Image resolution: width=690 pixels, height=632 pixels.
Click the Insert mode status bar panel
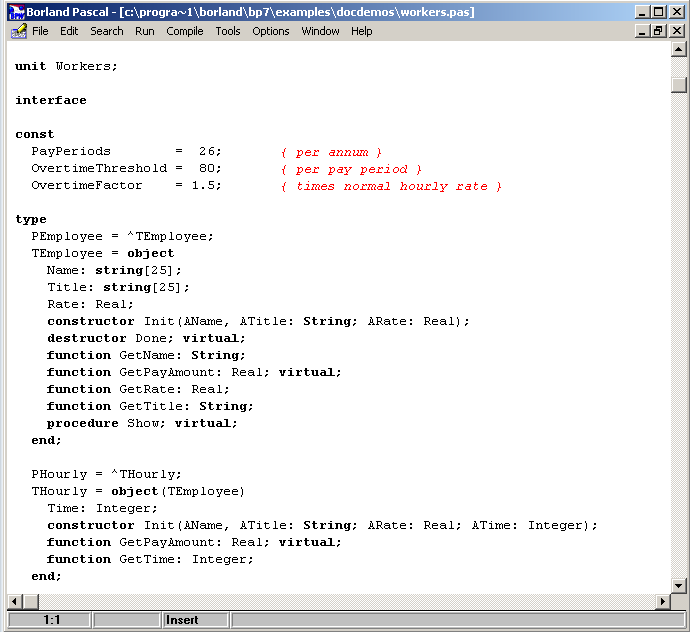click(x=196, y=620)
